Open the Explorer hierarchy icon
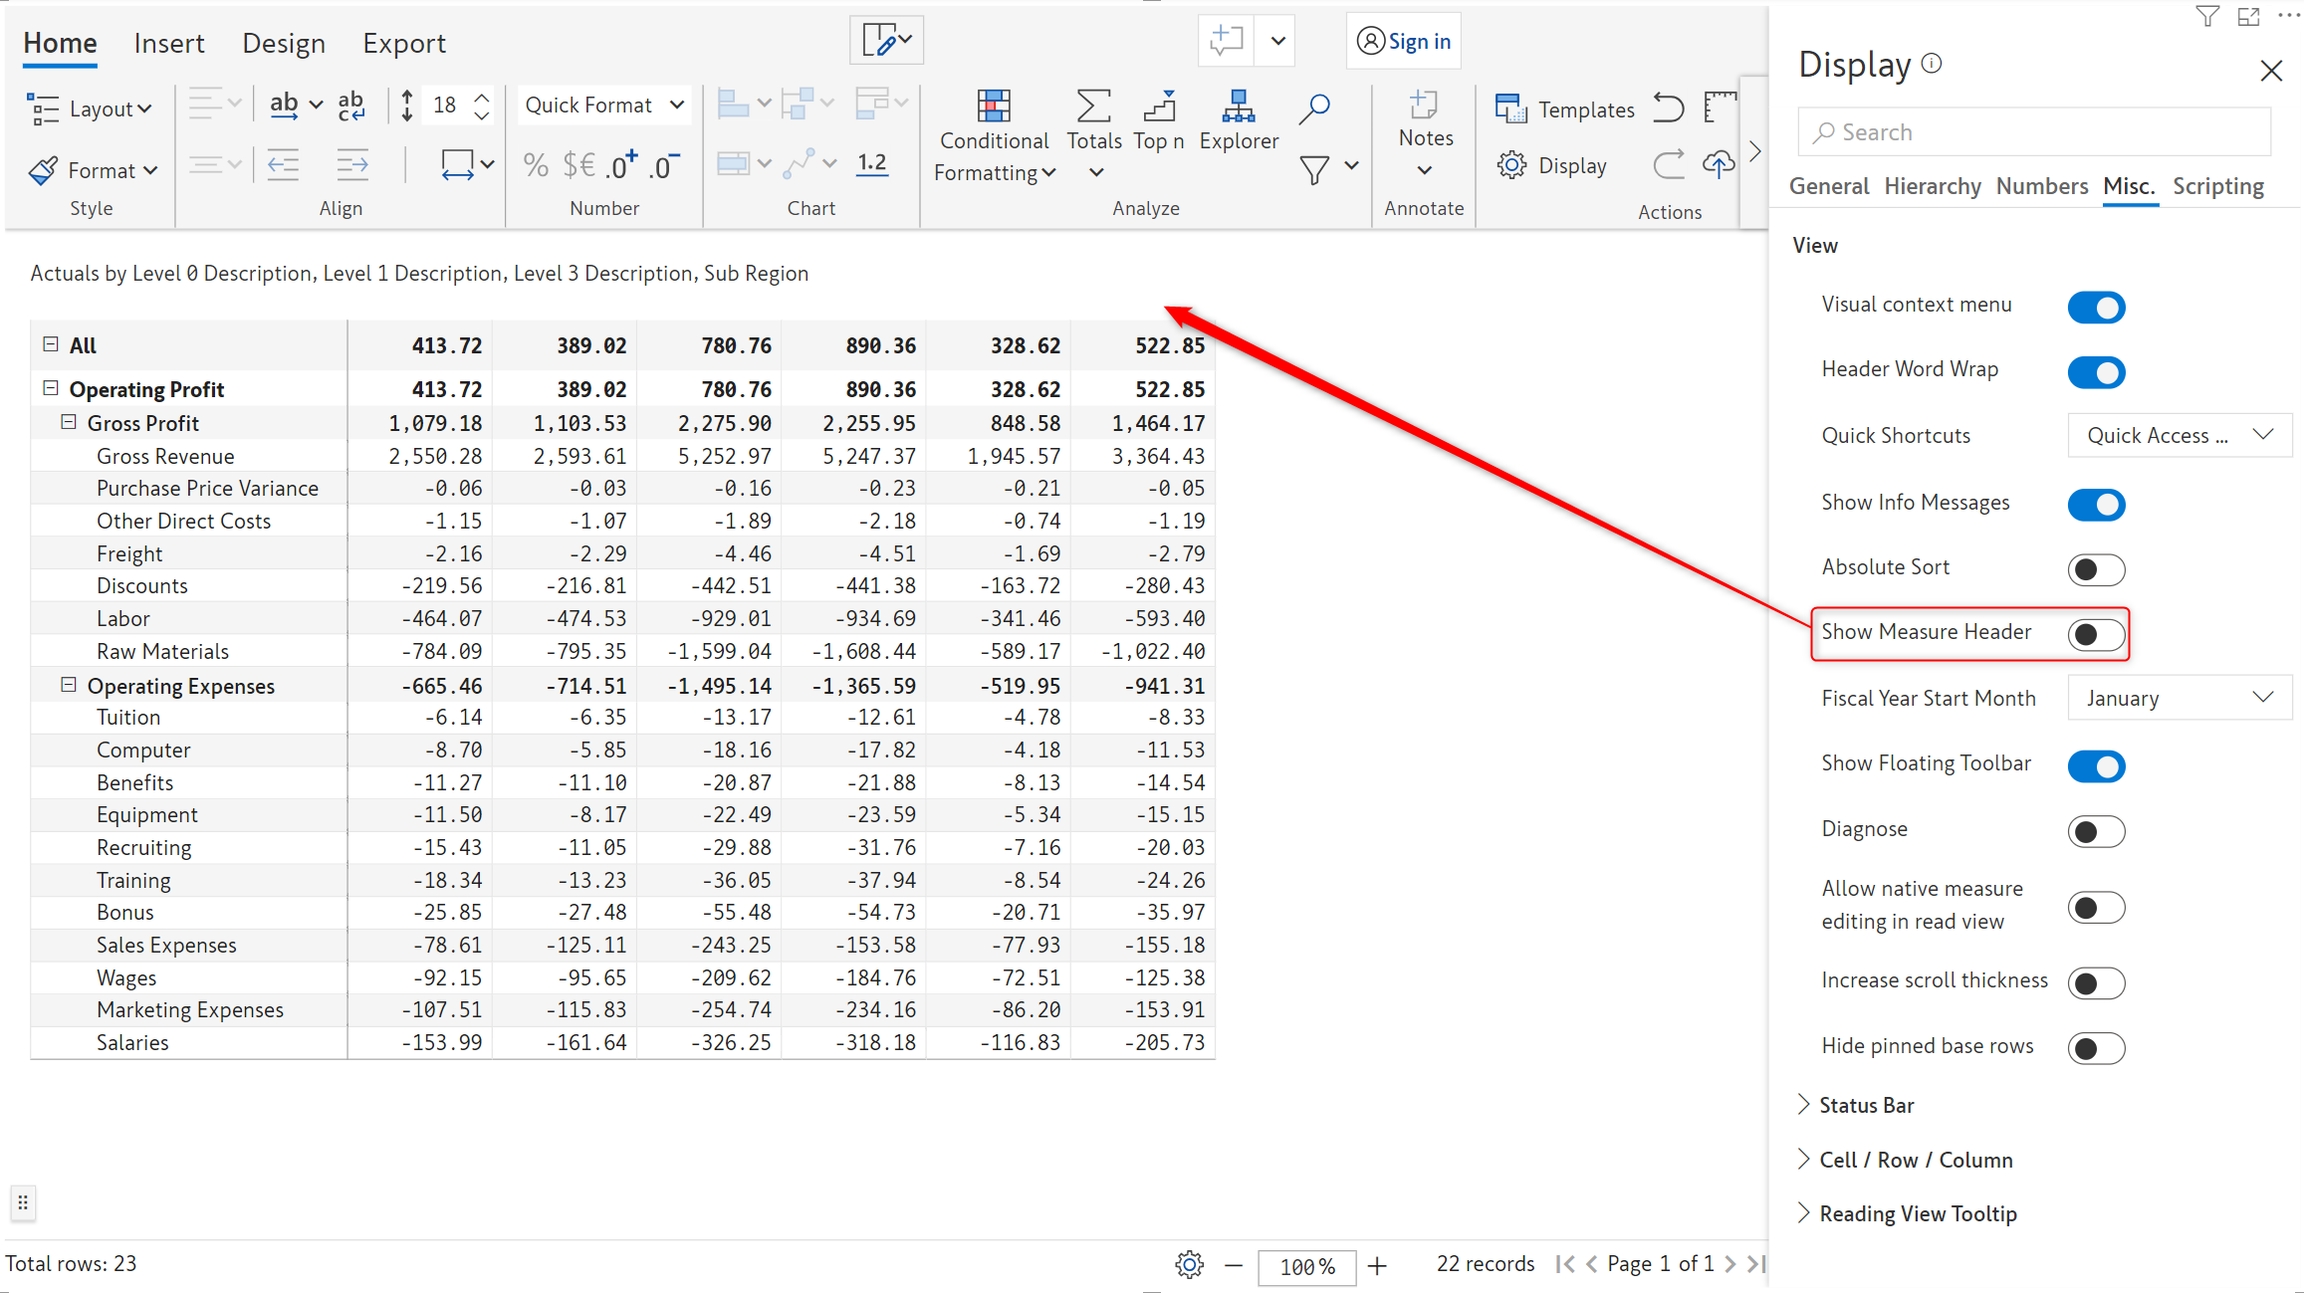Image resolution: width=2304 pixels, height=1293 pixels. pyautogui.click(x=1238, y=107)
